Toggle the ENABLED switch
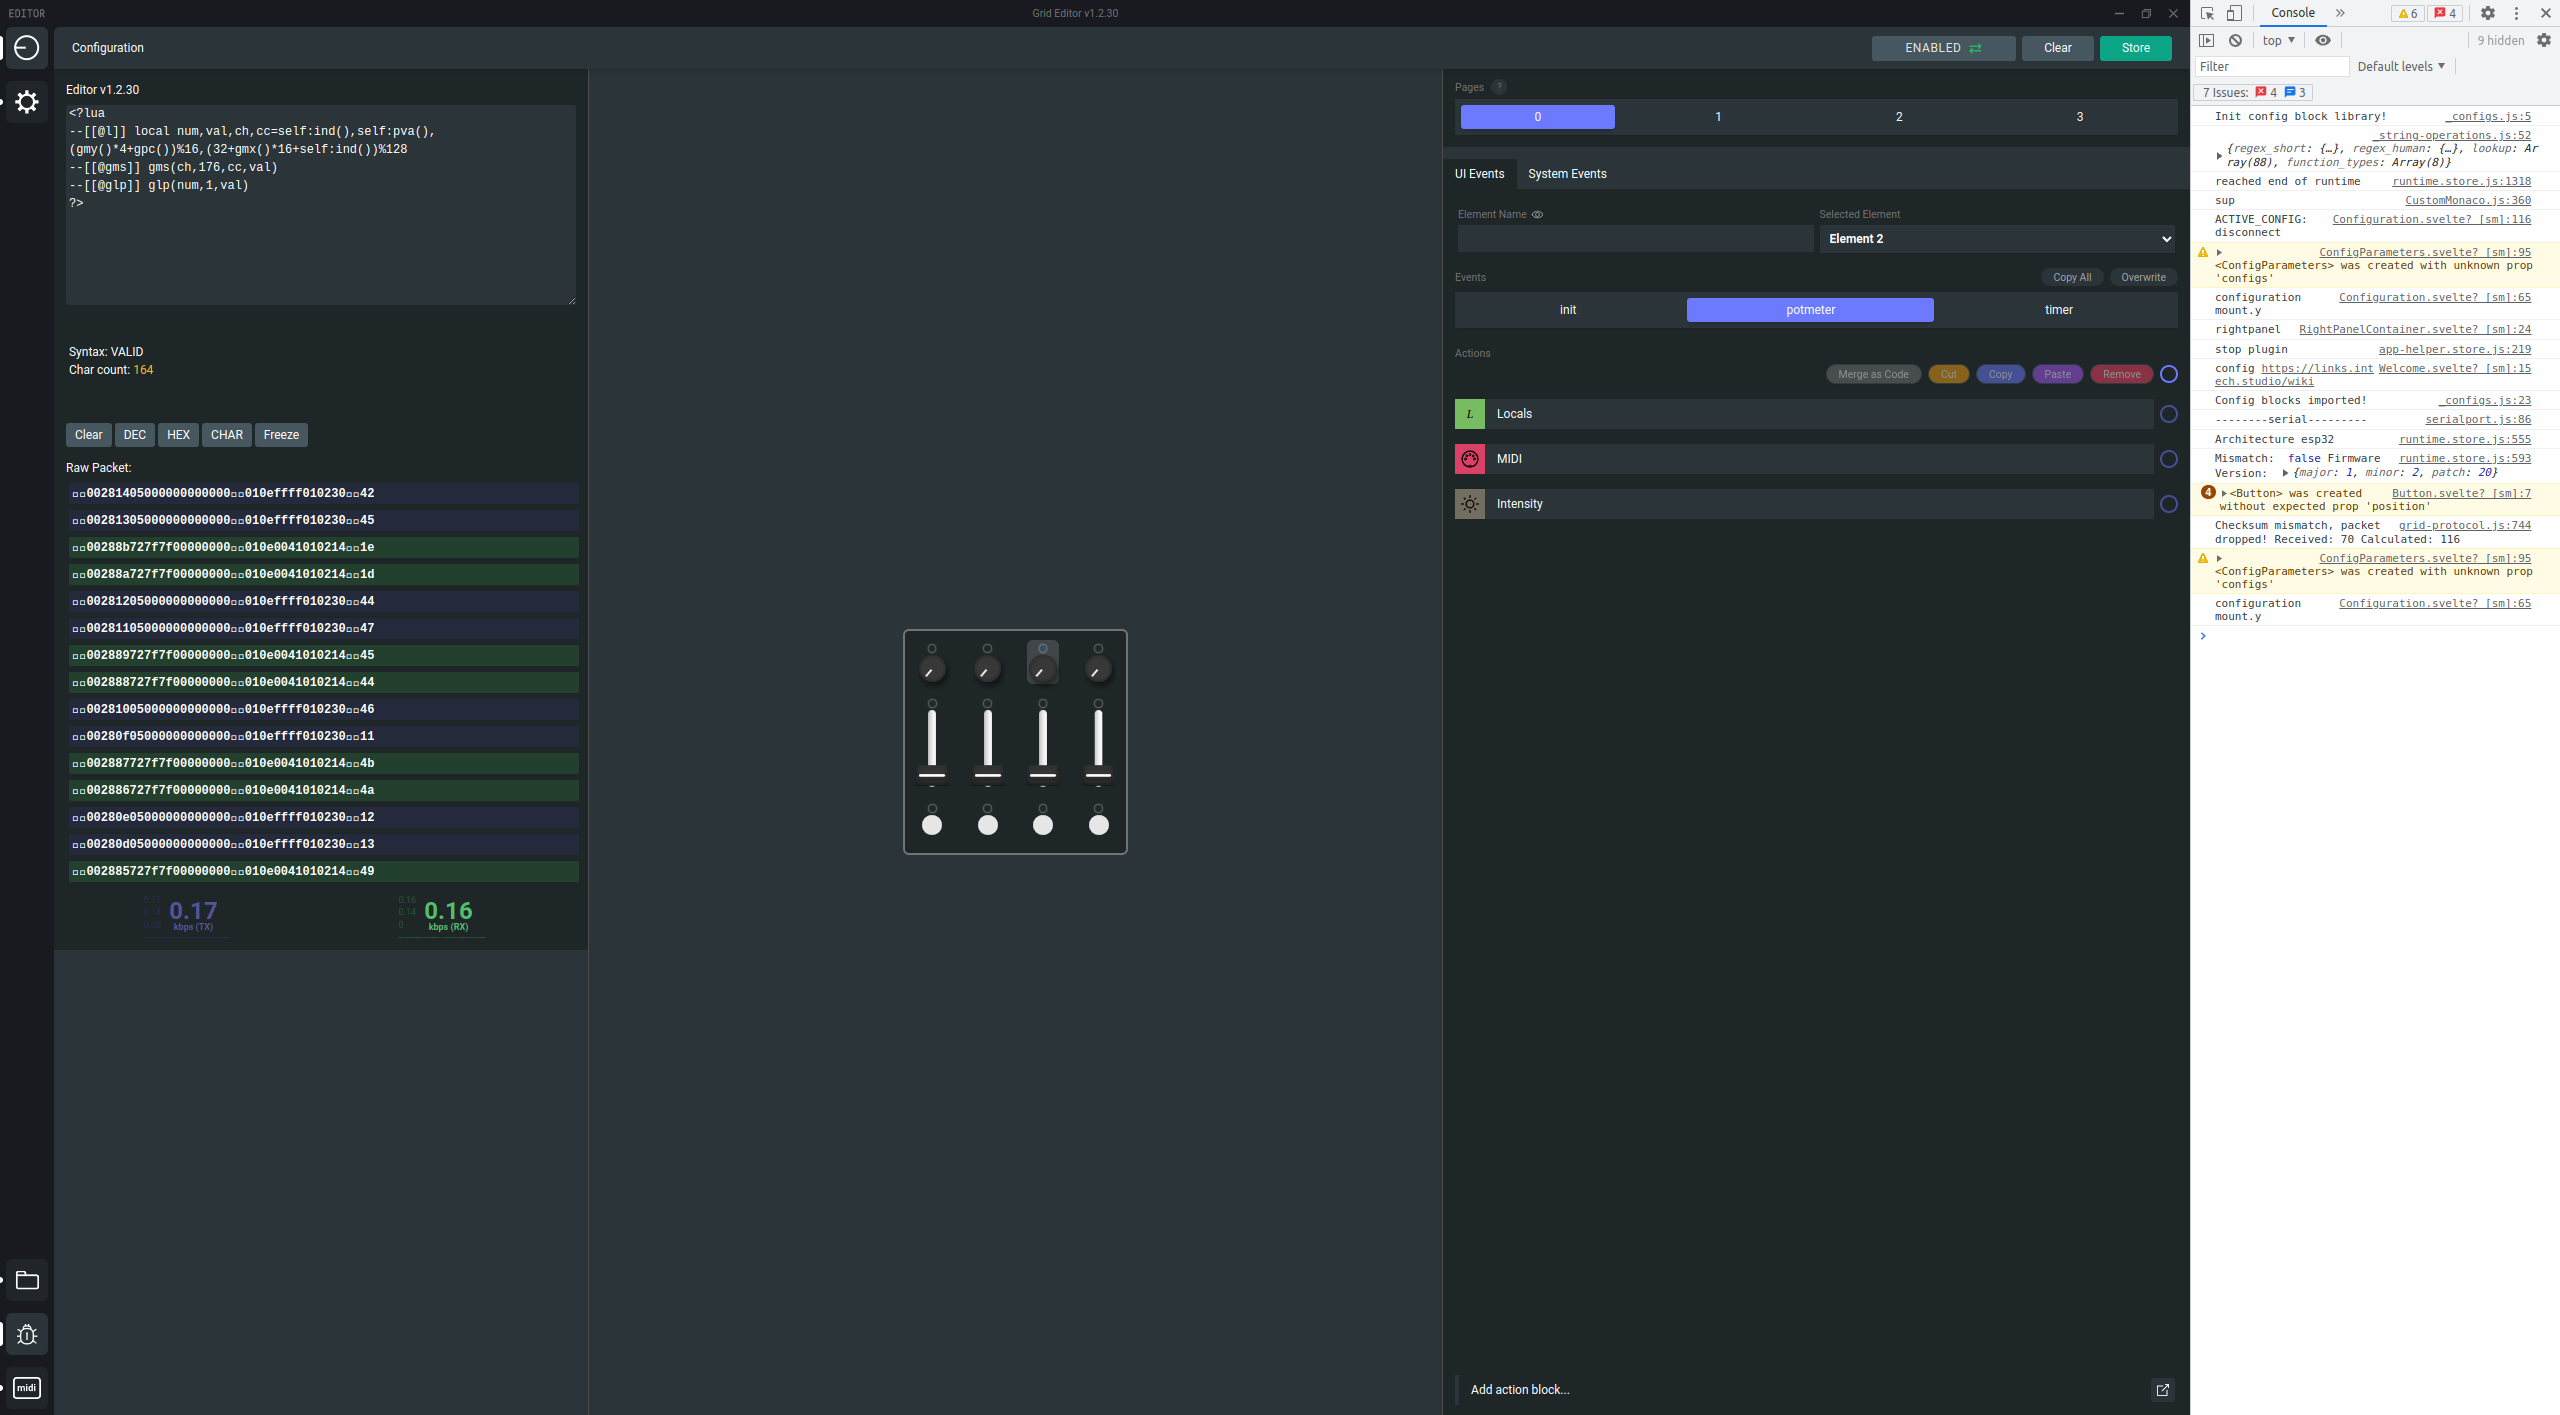The width and height of the screenshot is (2560, 1415). click(x=1941, y=47)
